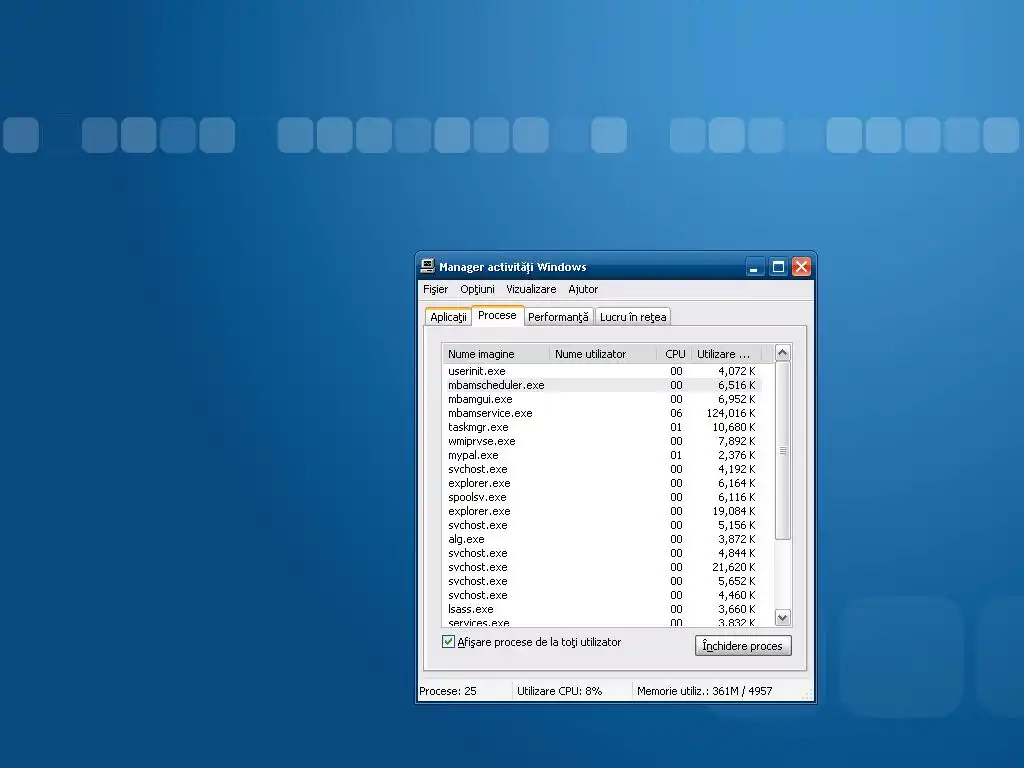Select the lsass.exe process
Viewport: 1024px width, 768px height.
click(601, 609)
